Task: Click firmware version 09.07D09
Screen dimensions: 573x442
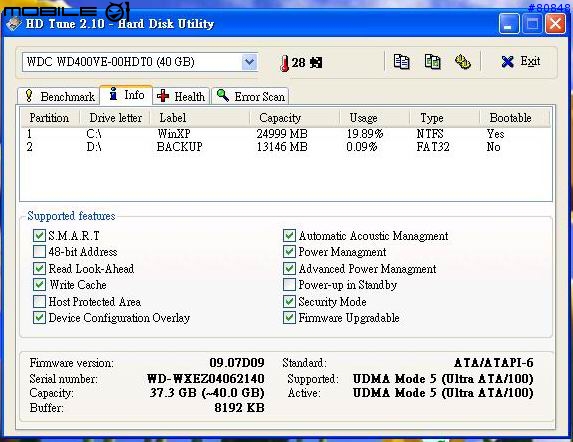Action: 237,363
